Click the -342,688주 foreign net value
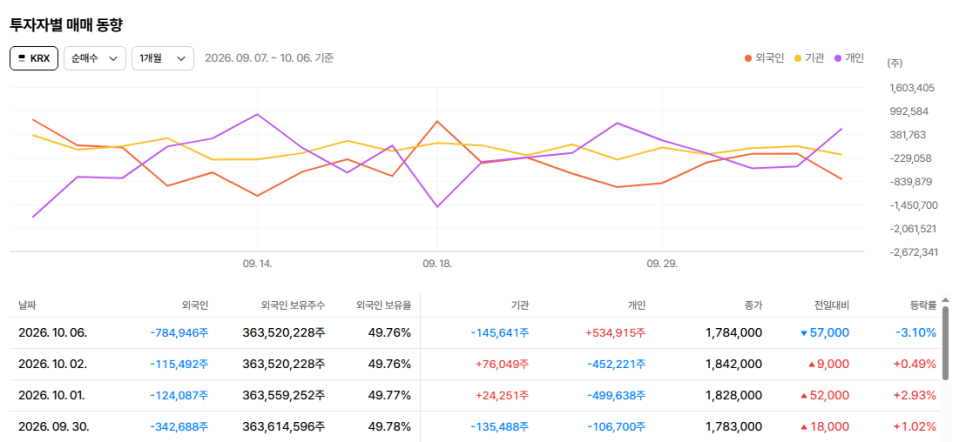 pyautogui.click(x=179, y=427)
